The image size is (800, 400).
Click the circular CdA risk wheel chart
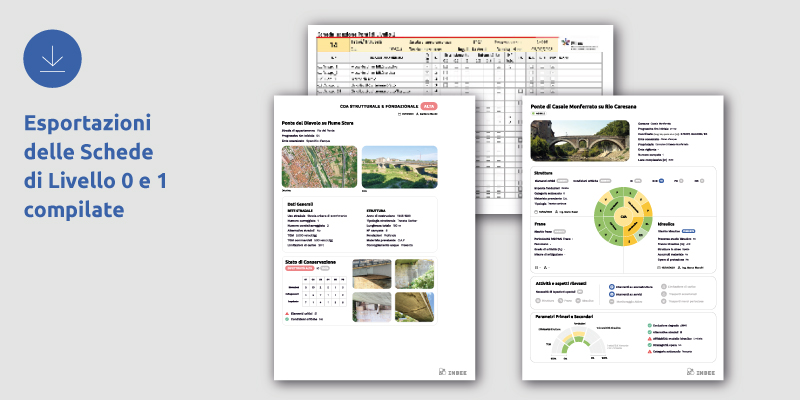(x=623, y=215)
